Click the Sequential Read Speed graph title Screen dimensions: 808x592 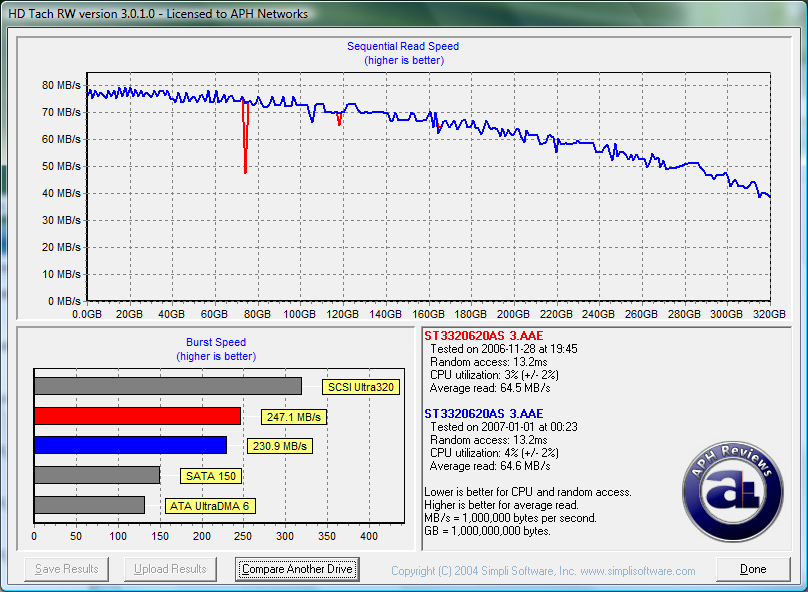[x=403, y=46]
